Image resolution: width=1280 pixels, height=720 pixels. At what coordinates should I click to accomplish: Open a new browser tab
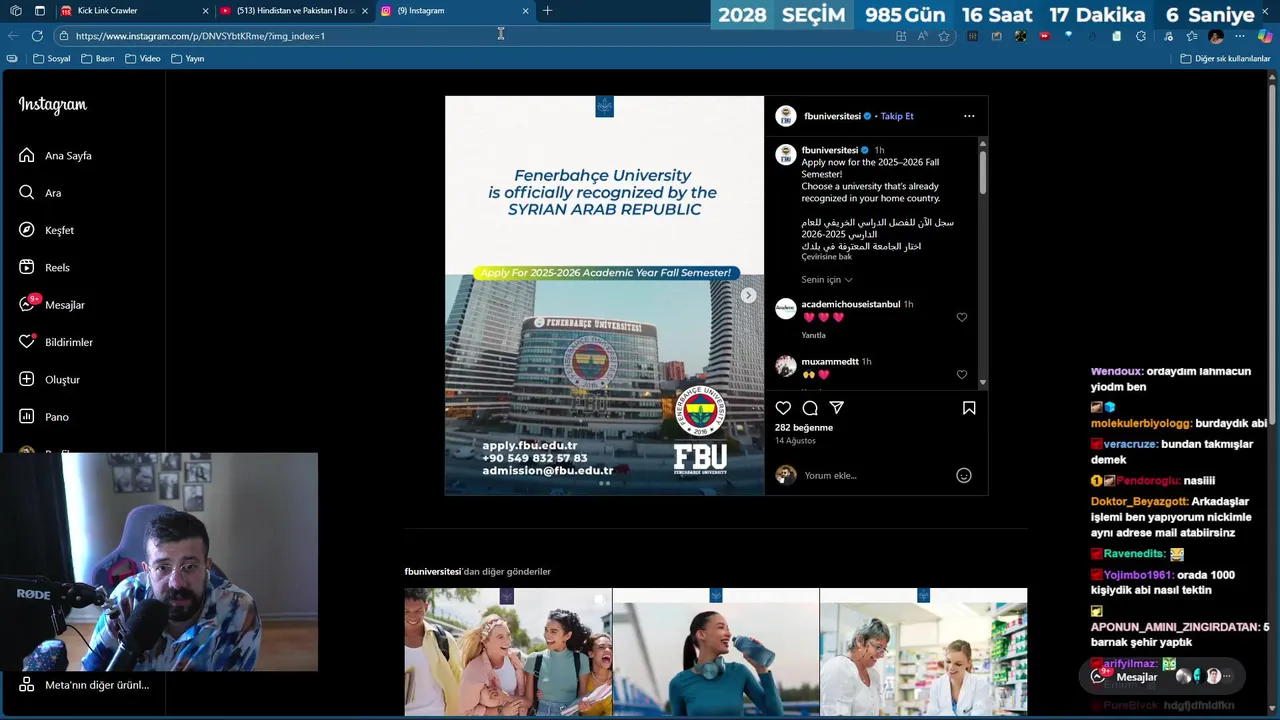point(547,11)
